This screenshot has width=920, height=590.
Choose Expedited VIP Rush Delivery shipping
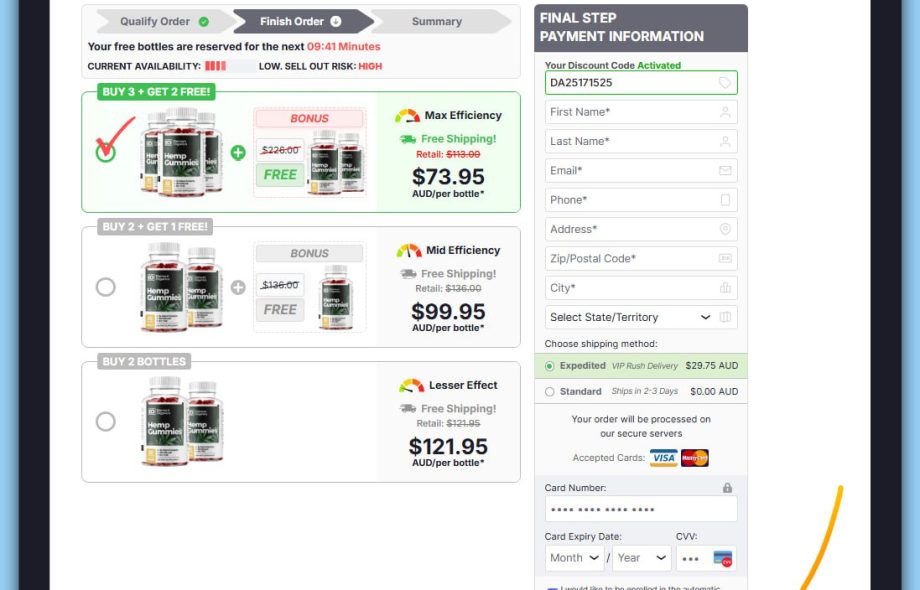pyautogui.click(x=549, y=366)
